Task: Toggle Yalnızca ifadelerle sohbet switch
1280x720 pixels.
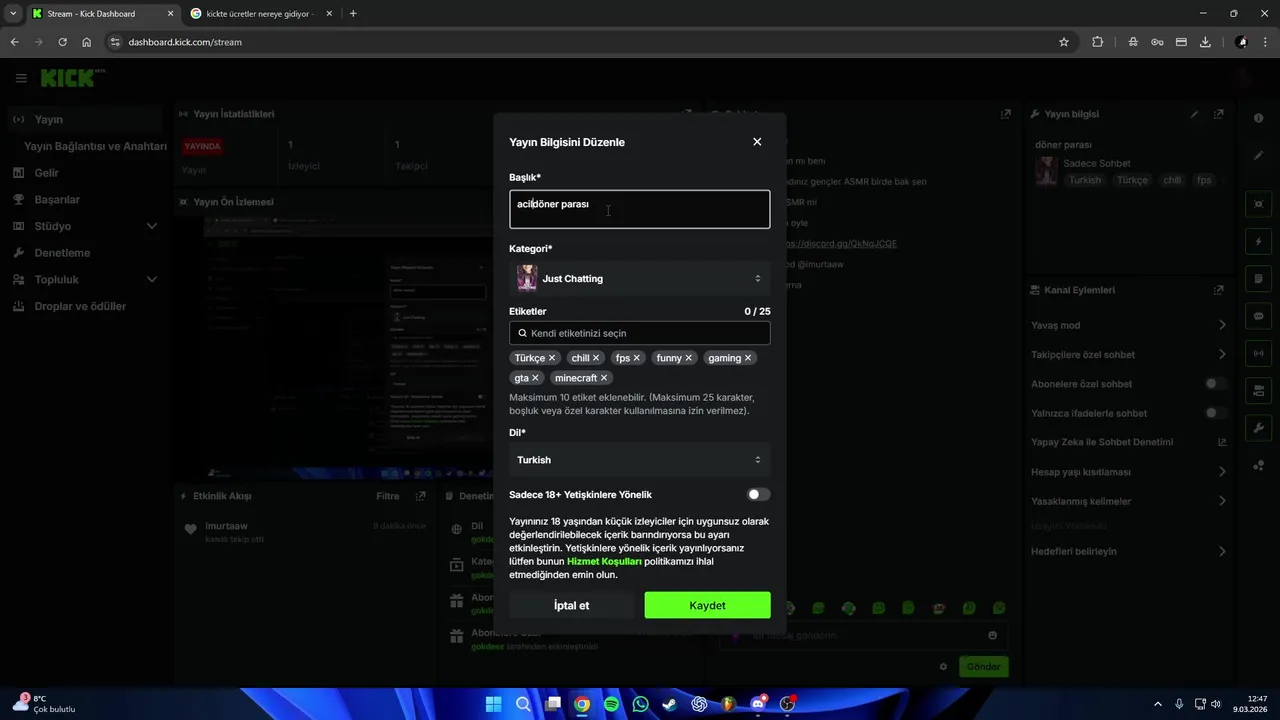Action: [x=1215, y=413]
